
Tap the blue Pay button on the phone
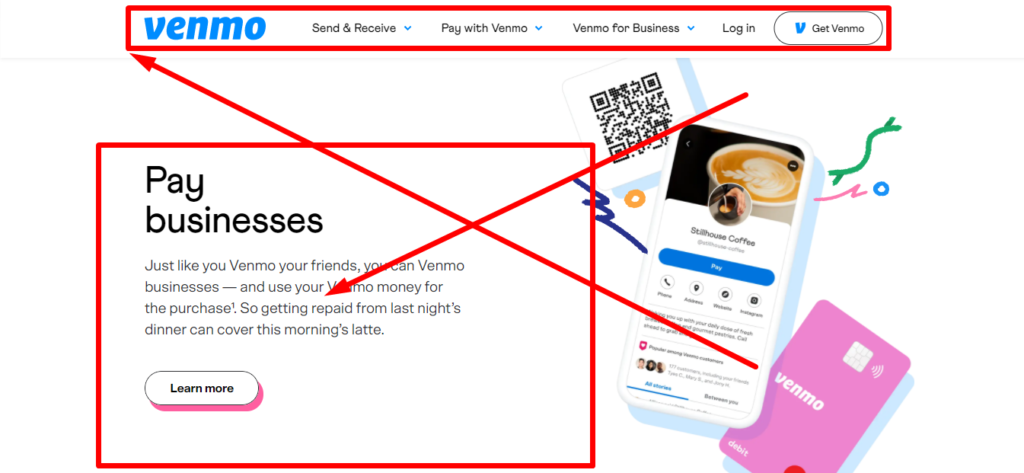click(x=716, y=267)
